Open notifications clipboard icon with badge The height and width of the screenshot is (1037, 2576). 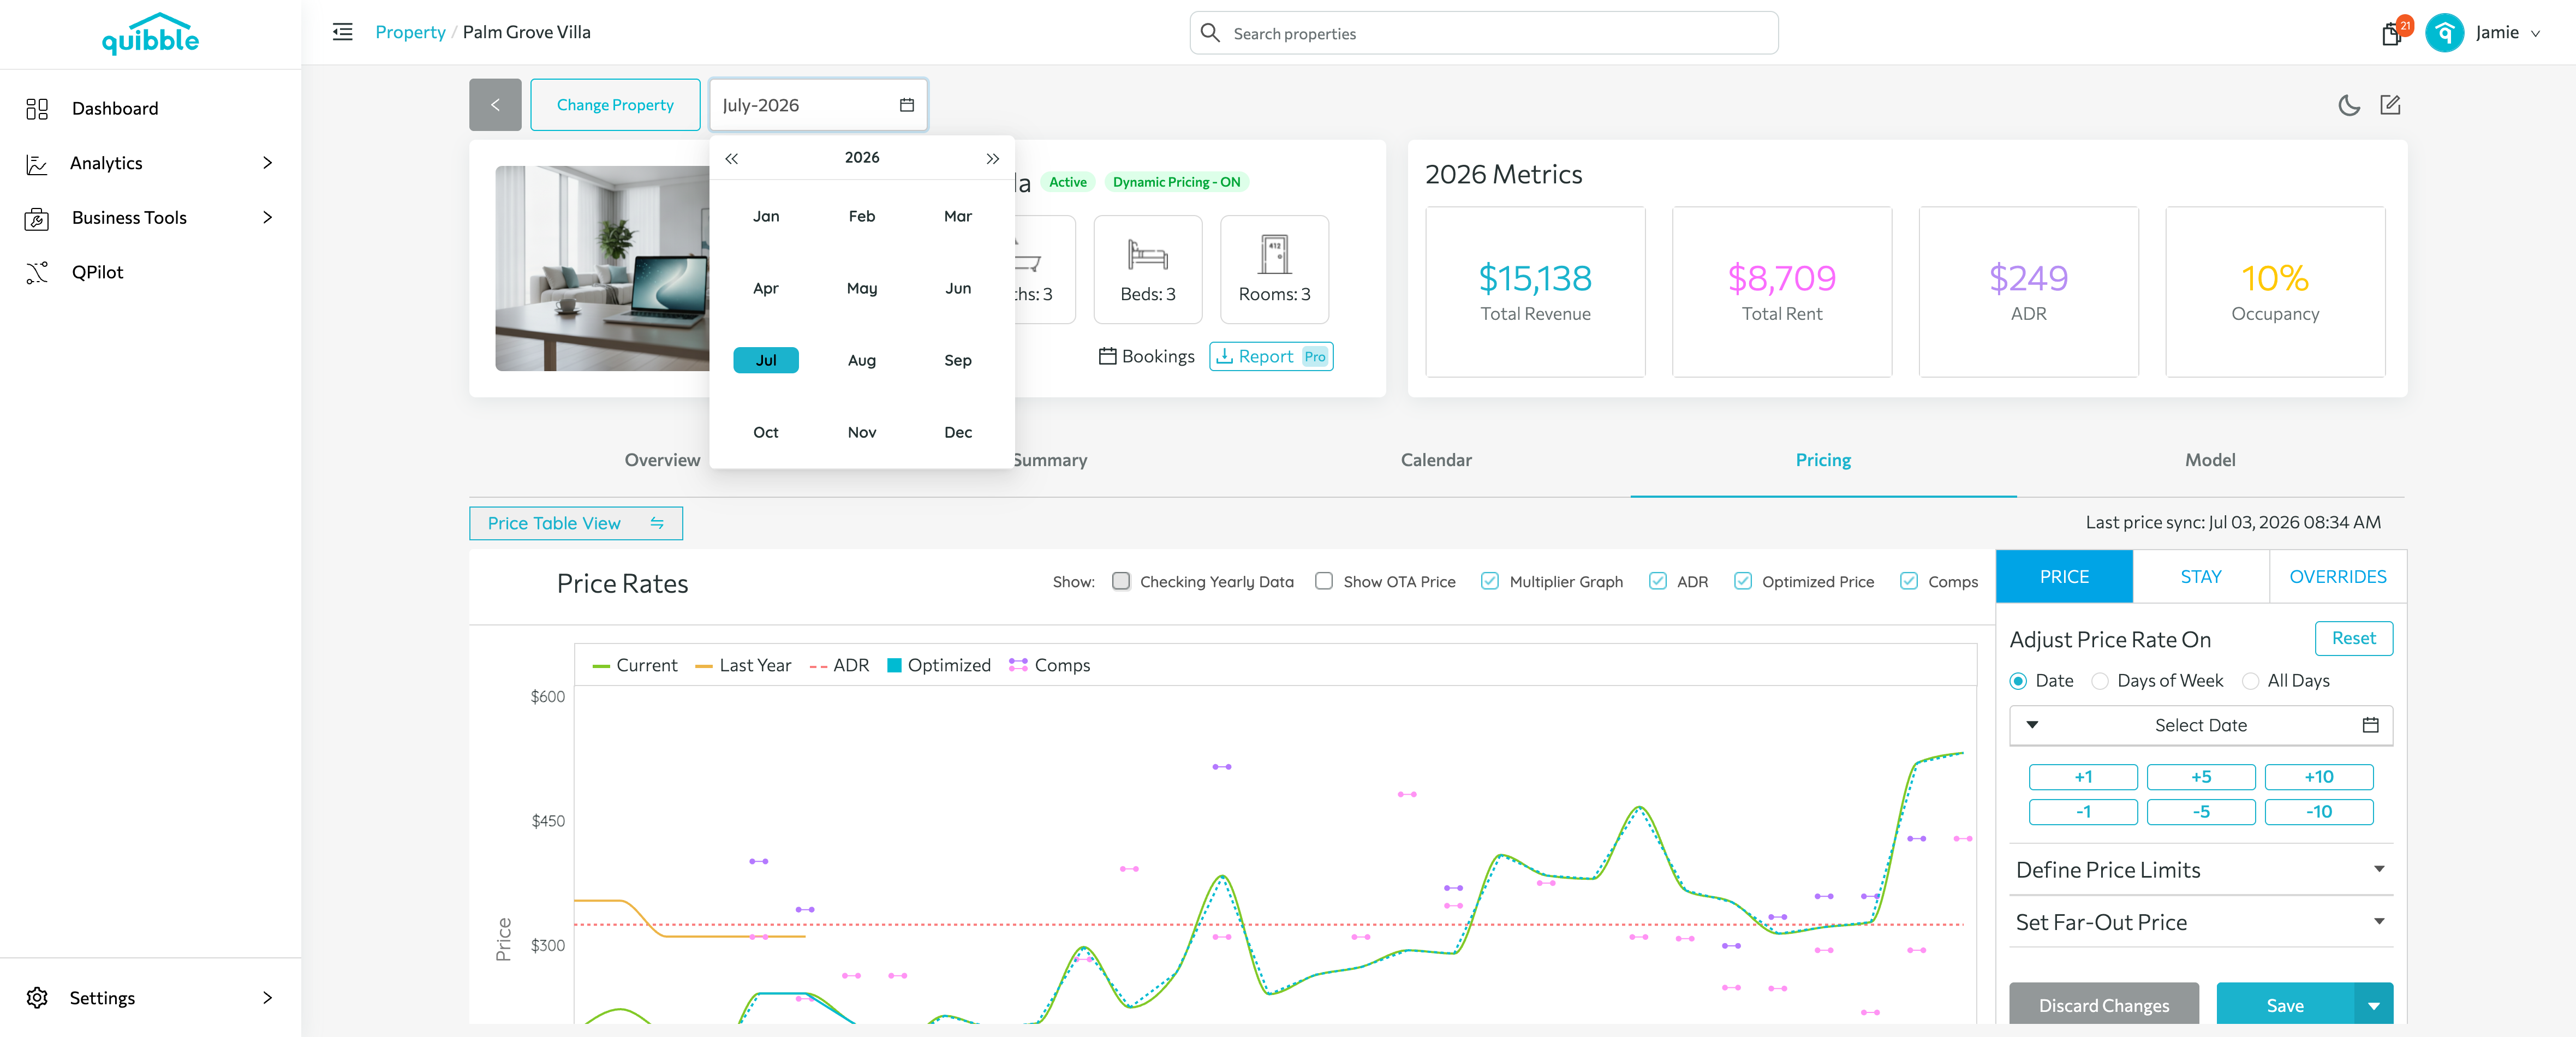(x=2391, y=34)
